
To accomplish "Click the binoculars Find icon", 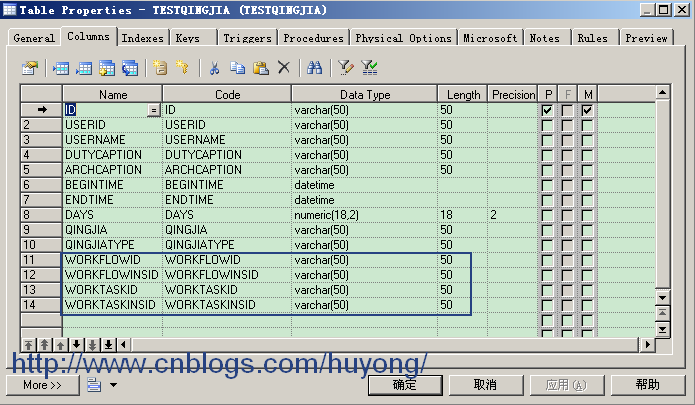I will (314, 68).
